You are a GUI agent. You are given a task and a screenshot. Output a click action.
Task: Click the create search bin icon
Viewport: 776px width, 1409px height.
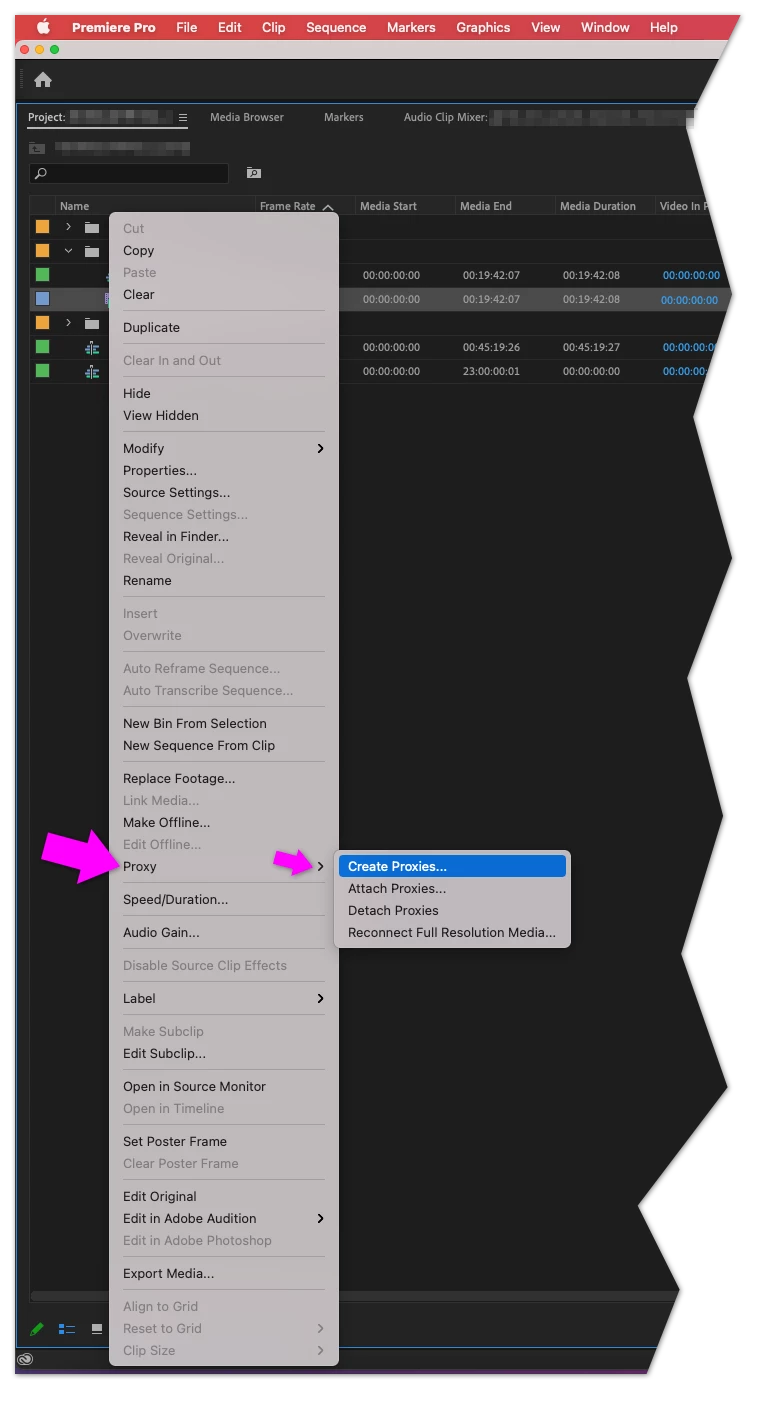click(x=254, y=173)
